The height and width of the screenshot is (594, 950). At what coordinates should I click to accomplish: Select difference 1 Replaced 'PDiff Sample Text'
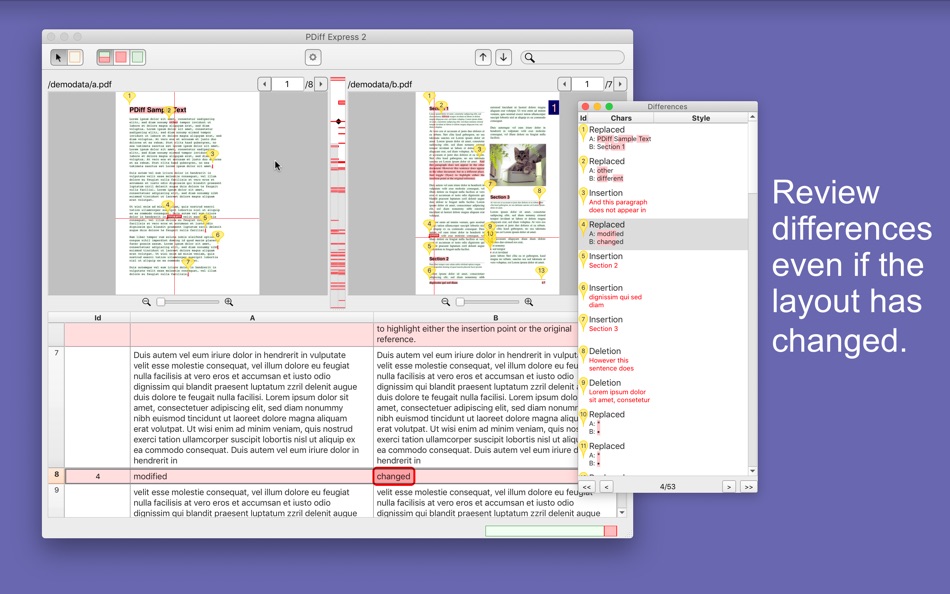coord(663,138)
